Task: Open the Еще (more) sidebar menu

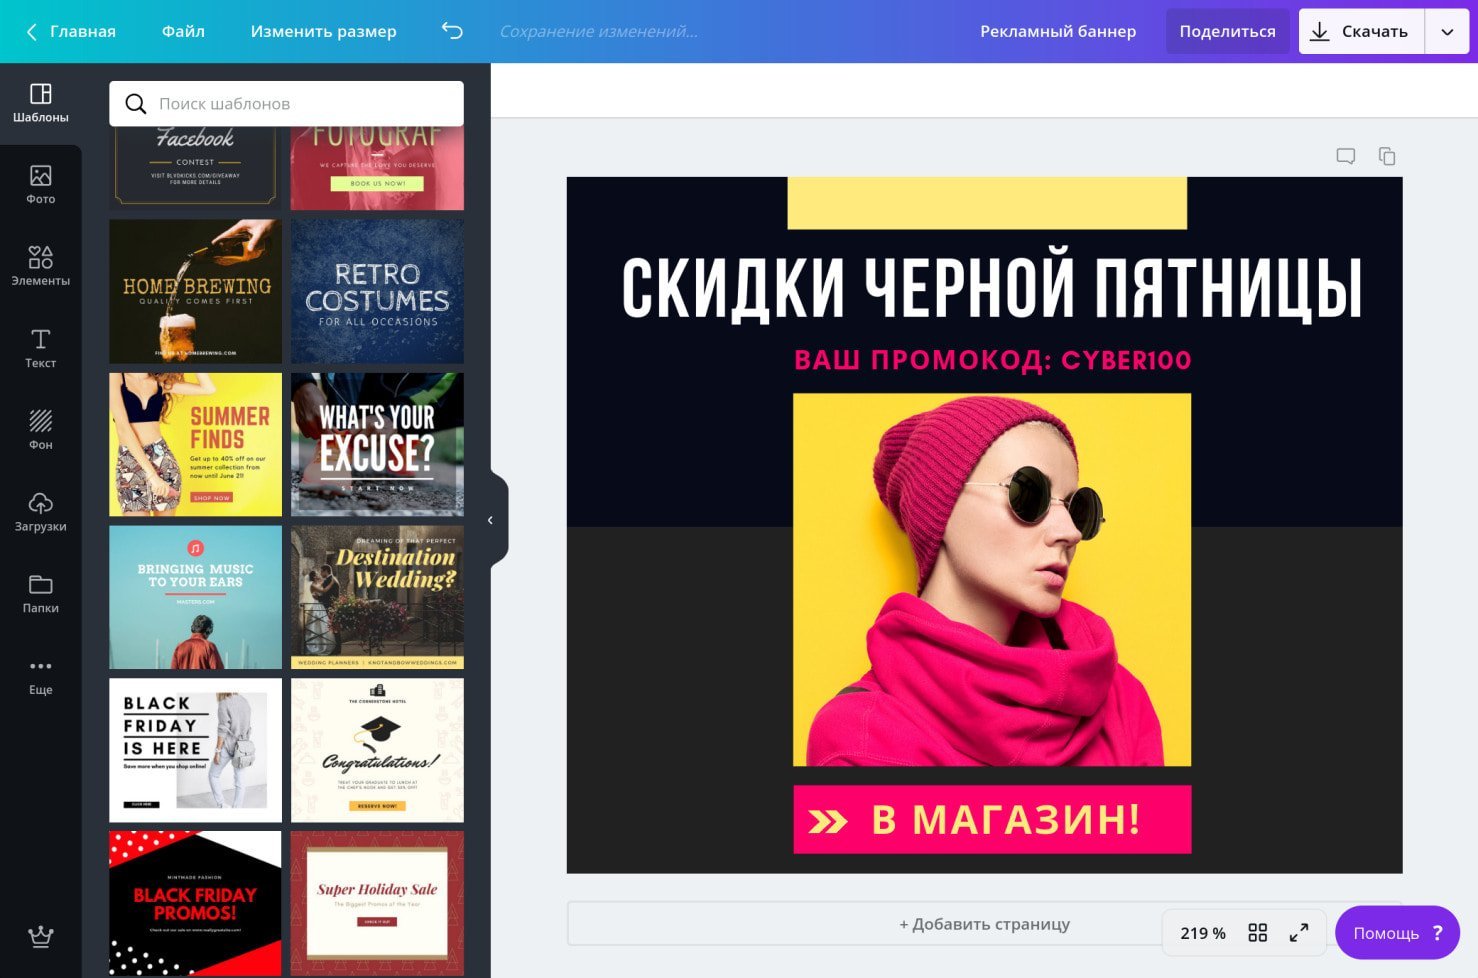Action: pos(40,675)
